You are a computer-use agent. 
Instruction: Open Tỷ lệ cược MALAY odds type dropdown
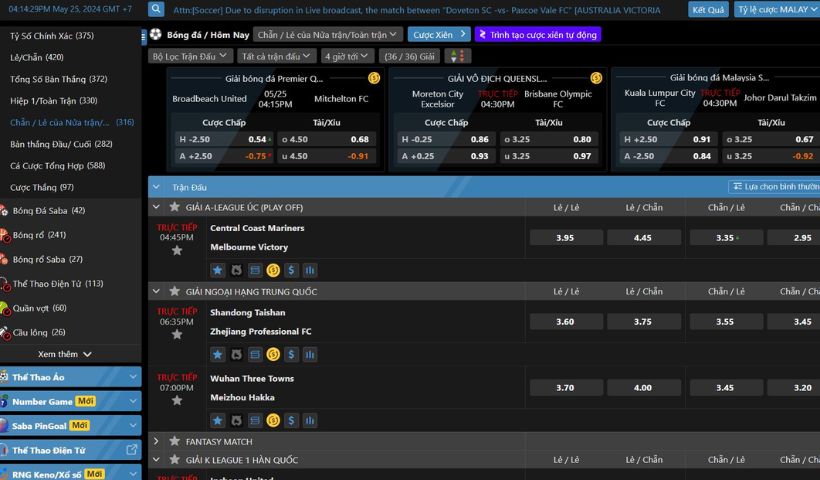click(x=777, y=9)
